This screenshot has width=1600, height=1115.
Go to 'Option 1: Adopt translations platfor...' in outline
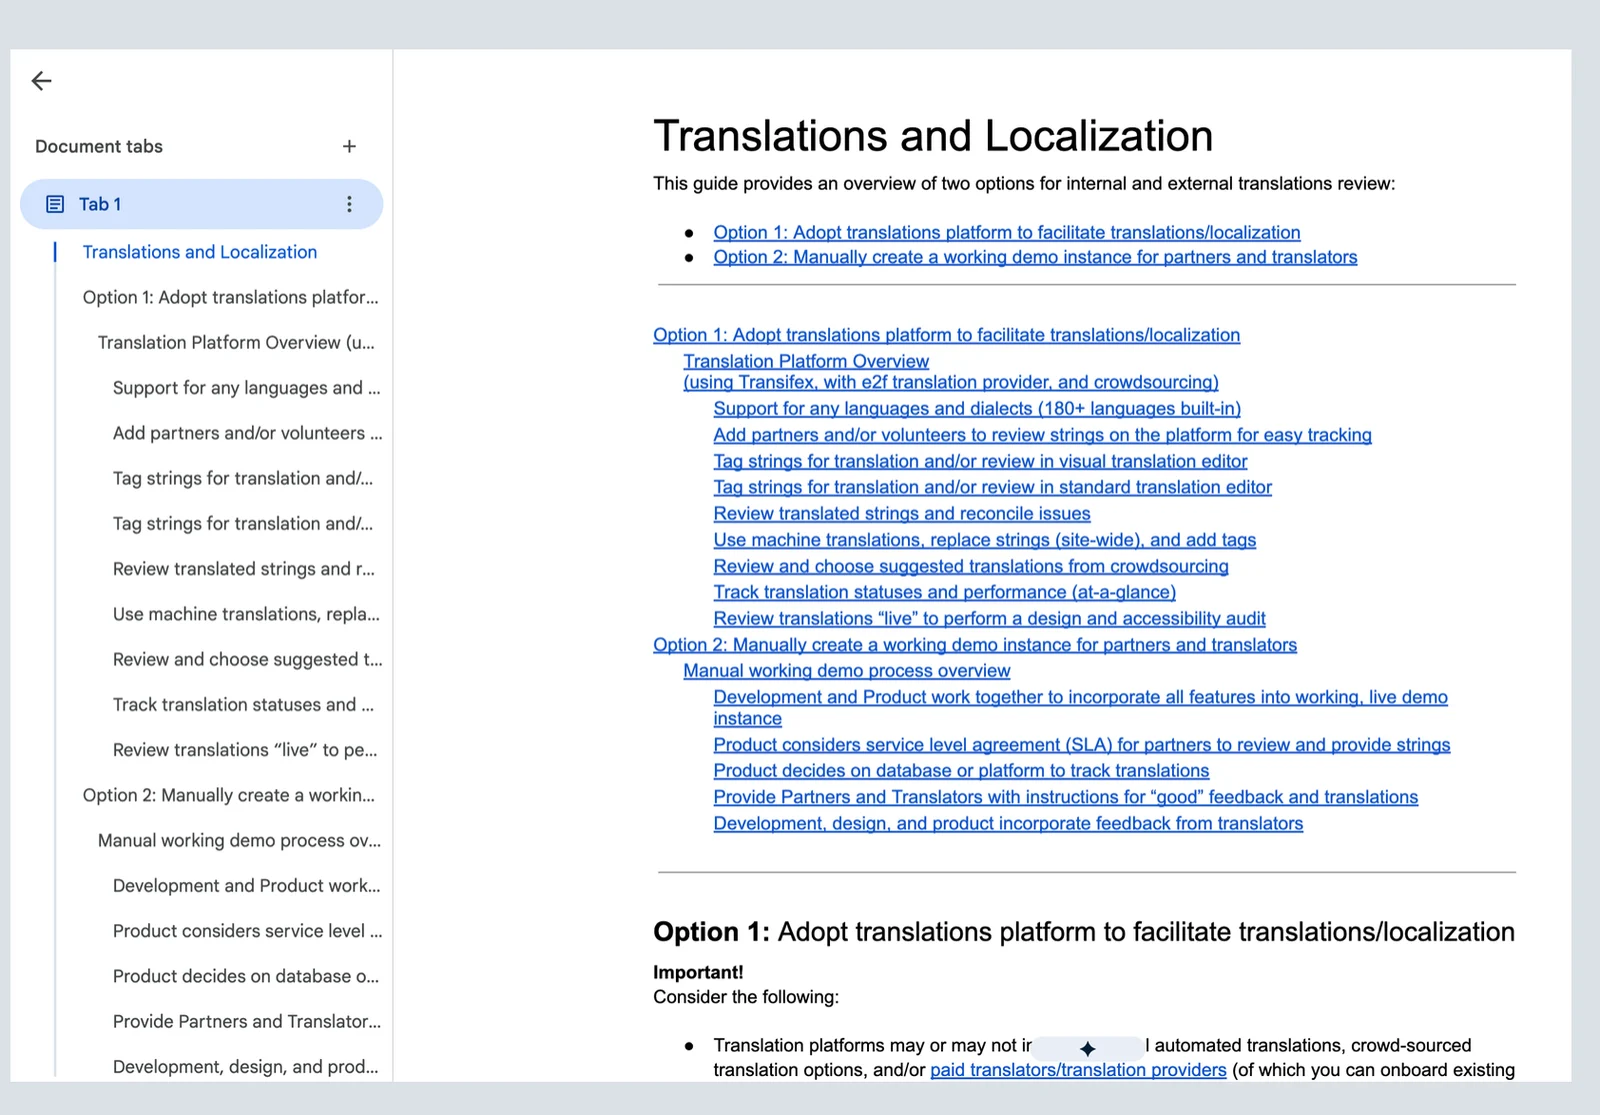click(x=230, y=297)
